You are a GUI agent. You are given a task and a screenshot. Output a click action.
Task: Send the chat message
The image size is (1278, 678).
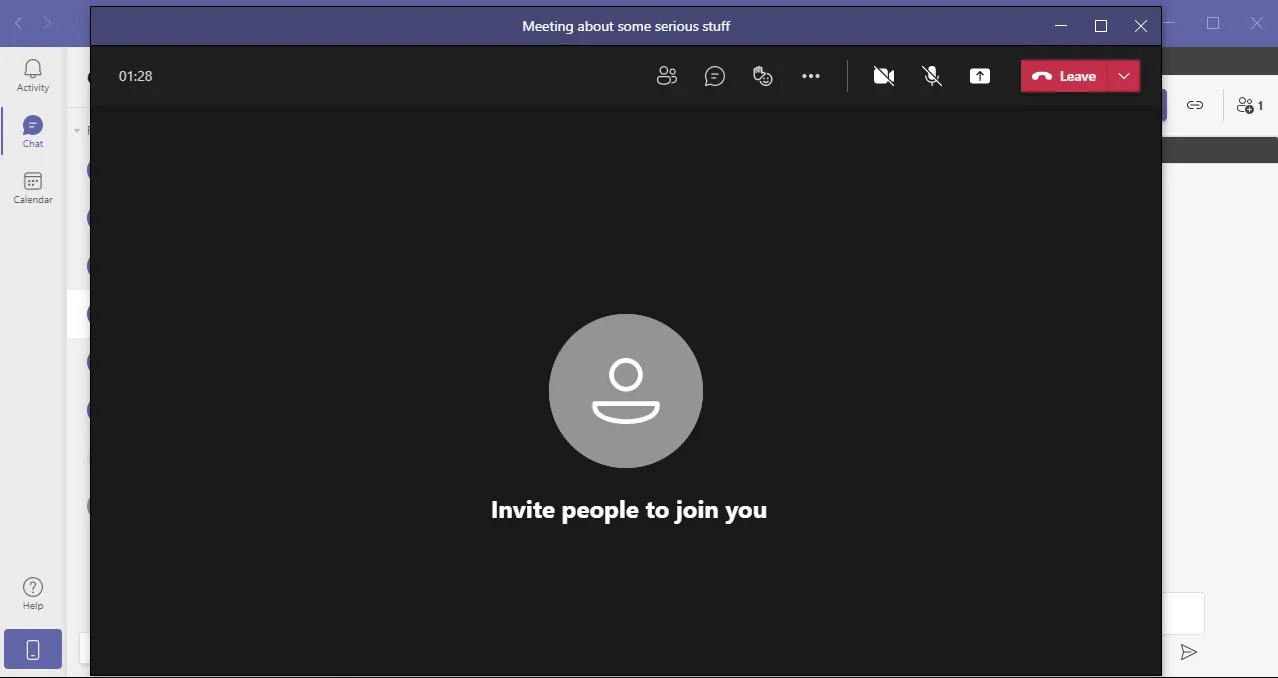[1189, 652]
